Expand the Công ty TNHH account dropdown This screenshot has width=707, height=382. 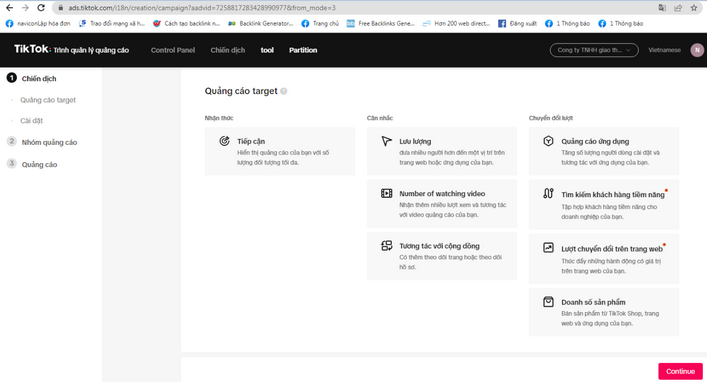click(594, 50)
